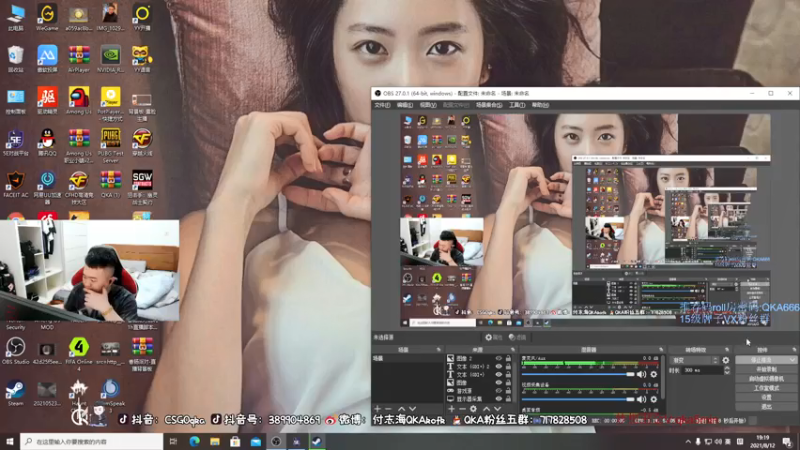Image resolution: width=800 pixels, height=450 pixels.
Task: Toggle visibility of 图像 source
Action: click(499, 383)
